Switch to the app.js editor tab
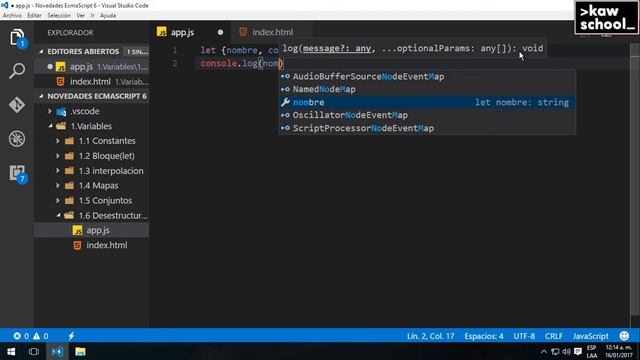Viewport: 640px width, 360px height. tap(190, 32)
